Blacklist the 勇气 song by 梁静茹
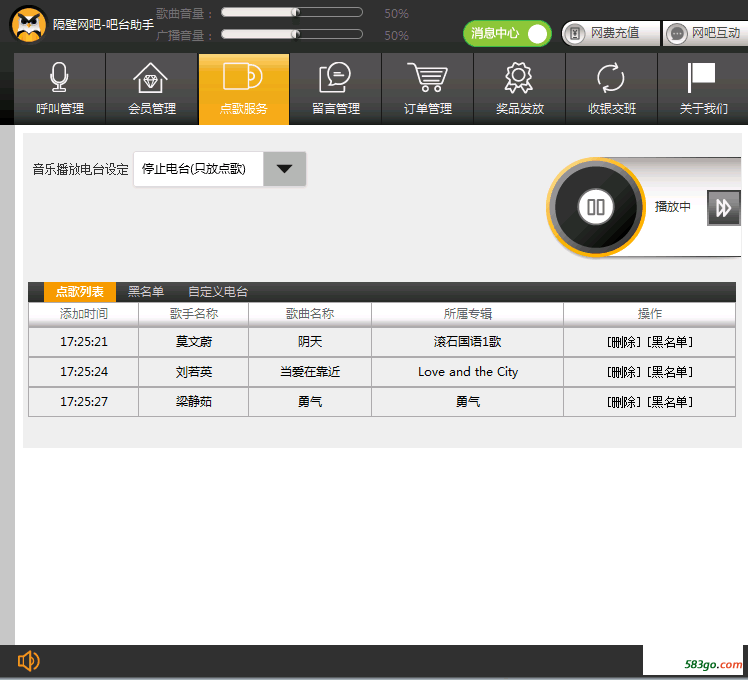 click(670, 402)
